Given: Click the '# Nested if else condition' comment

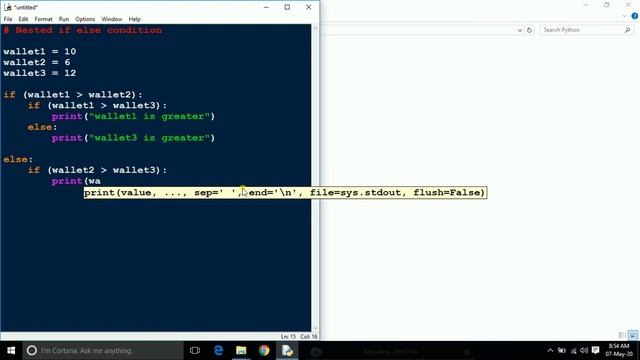Looking at the screenshot, I should pos(83,30).
